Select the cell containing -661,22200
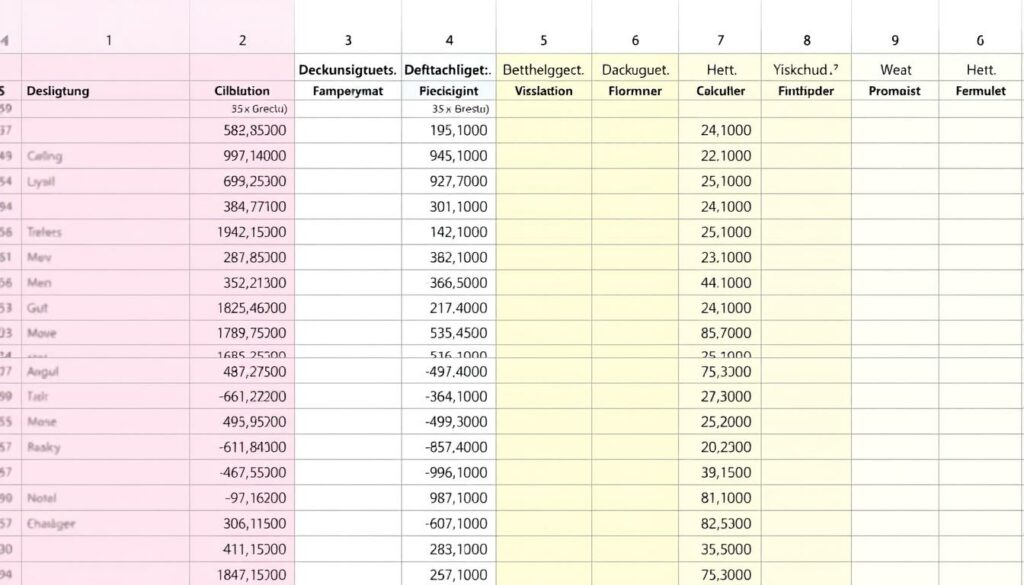 [242, 396]
